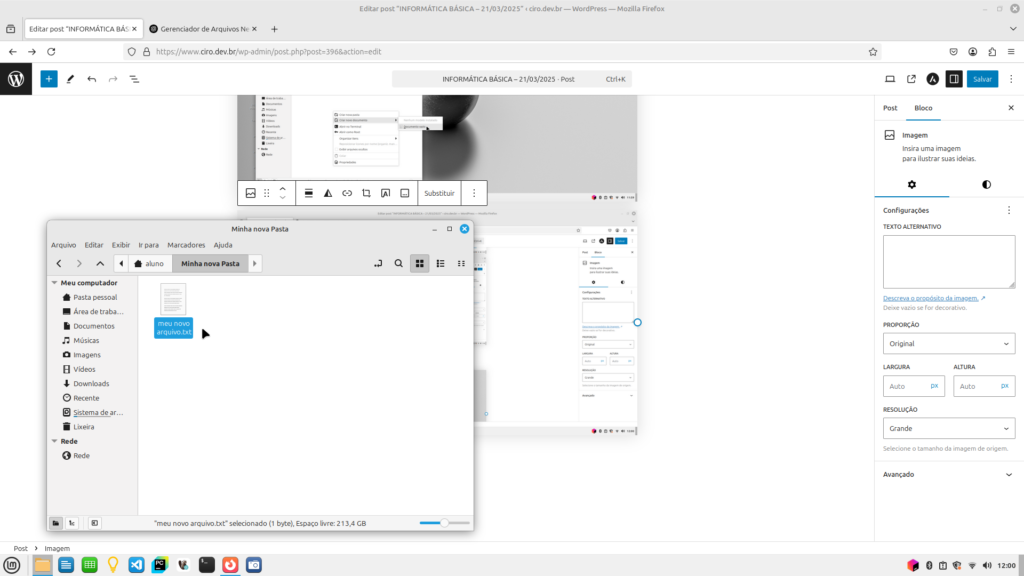Open the Styles half-circle tab in sidebar
Screen dimensions: 1024x576
coord(986,185)
